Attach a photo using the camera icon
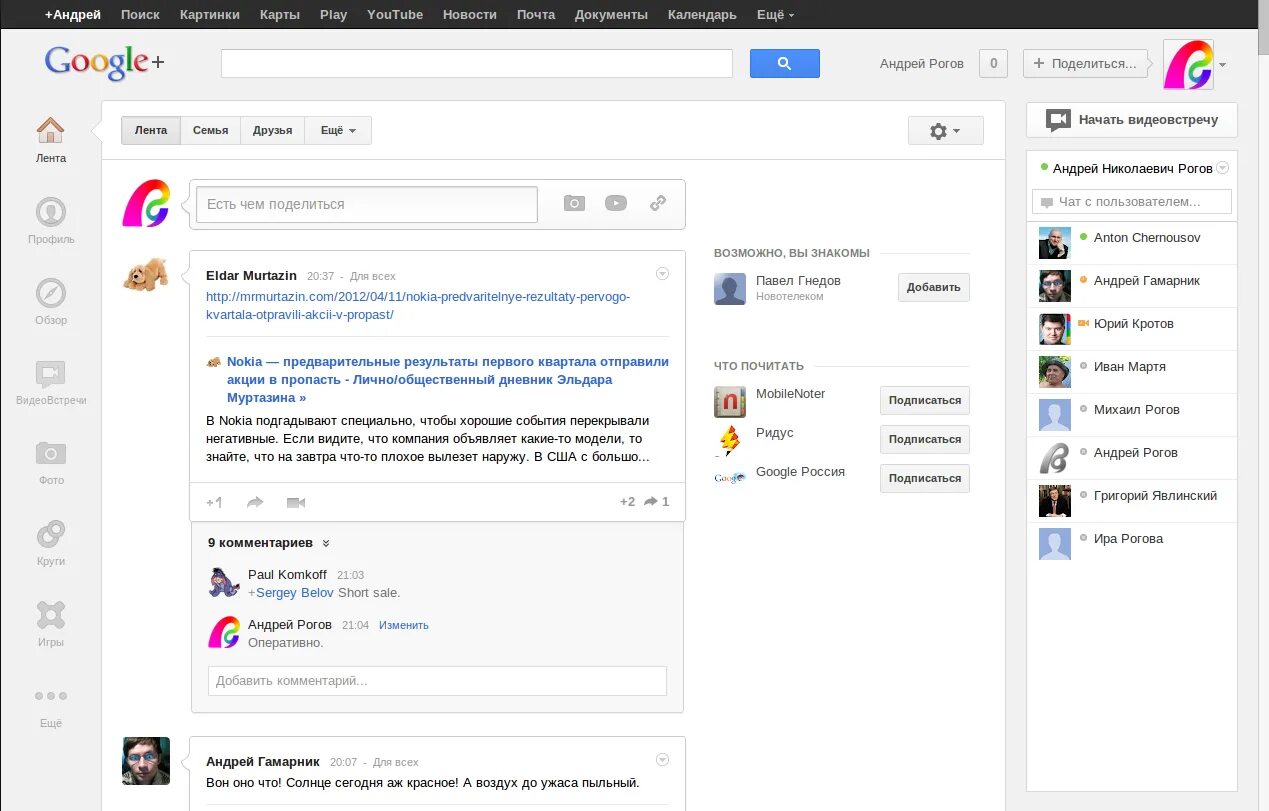 pos(574,203)
